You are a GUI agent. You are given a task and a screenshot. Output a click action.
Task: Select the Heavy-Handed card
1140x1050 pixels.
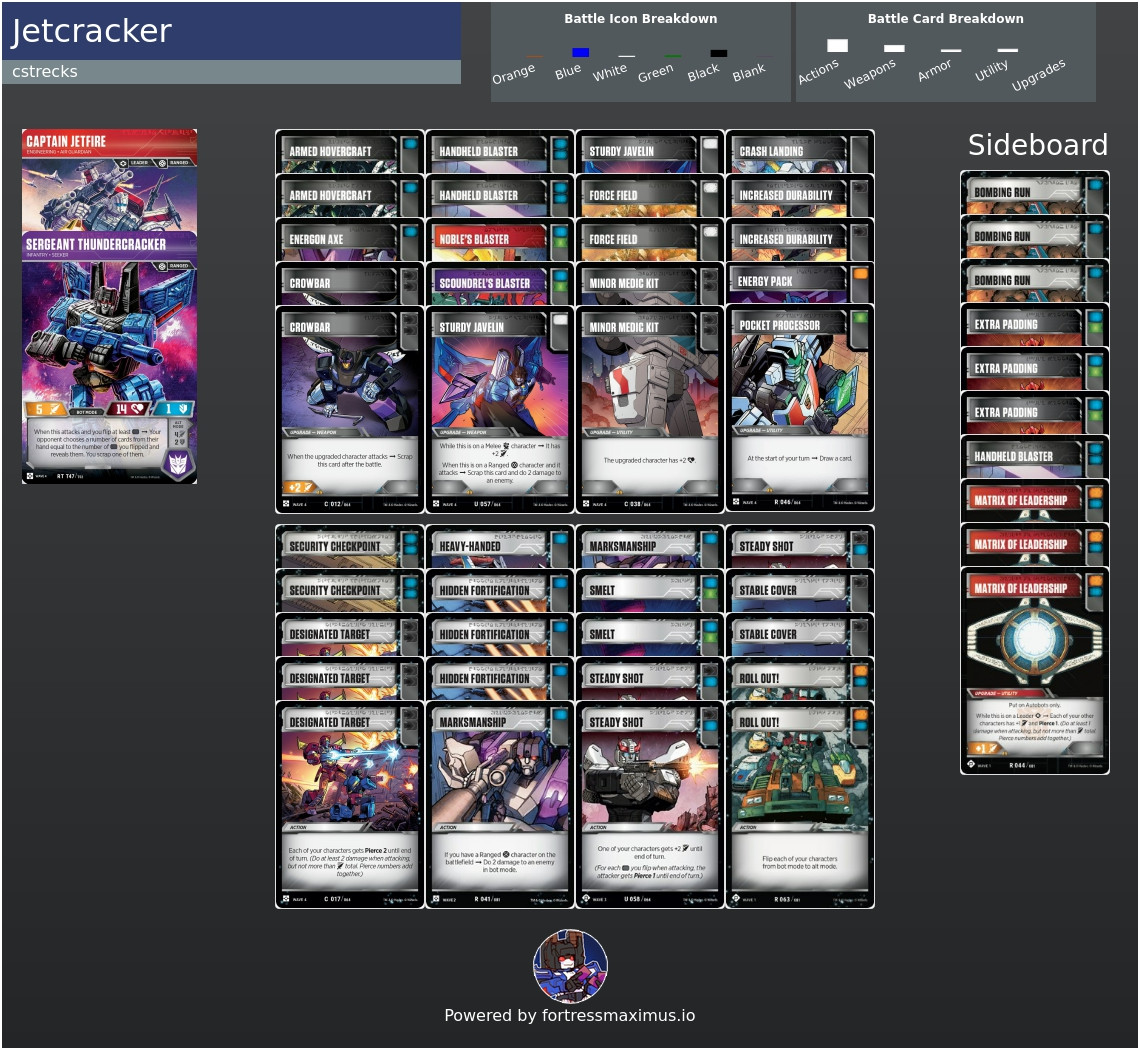pos(500,546)
